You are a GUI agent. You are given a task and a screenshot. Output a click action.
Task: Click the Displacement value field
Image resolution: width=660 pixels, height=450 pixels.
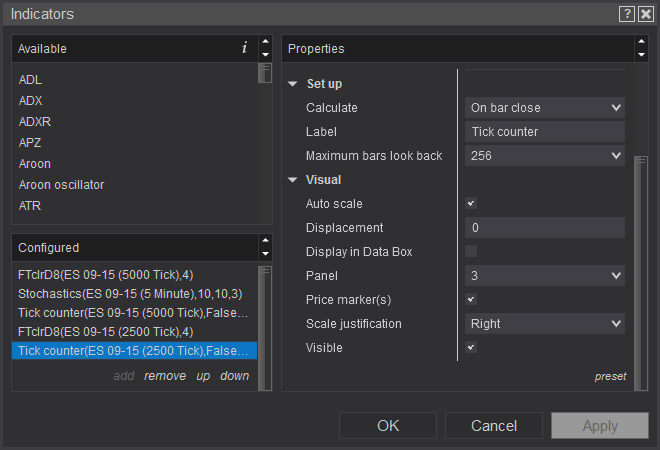point(545,228)
